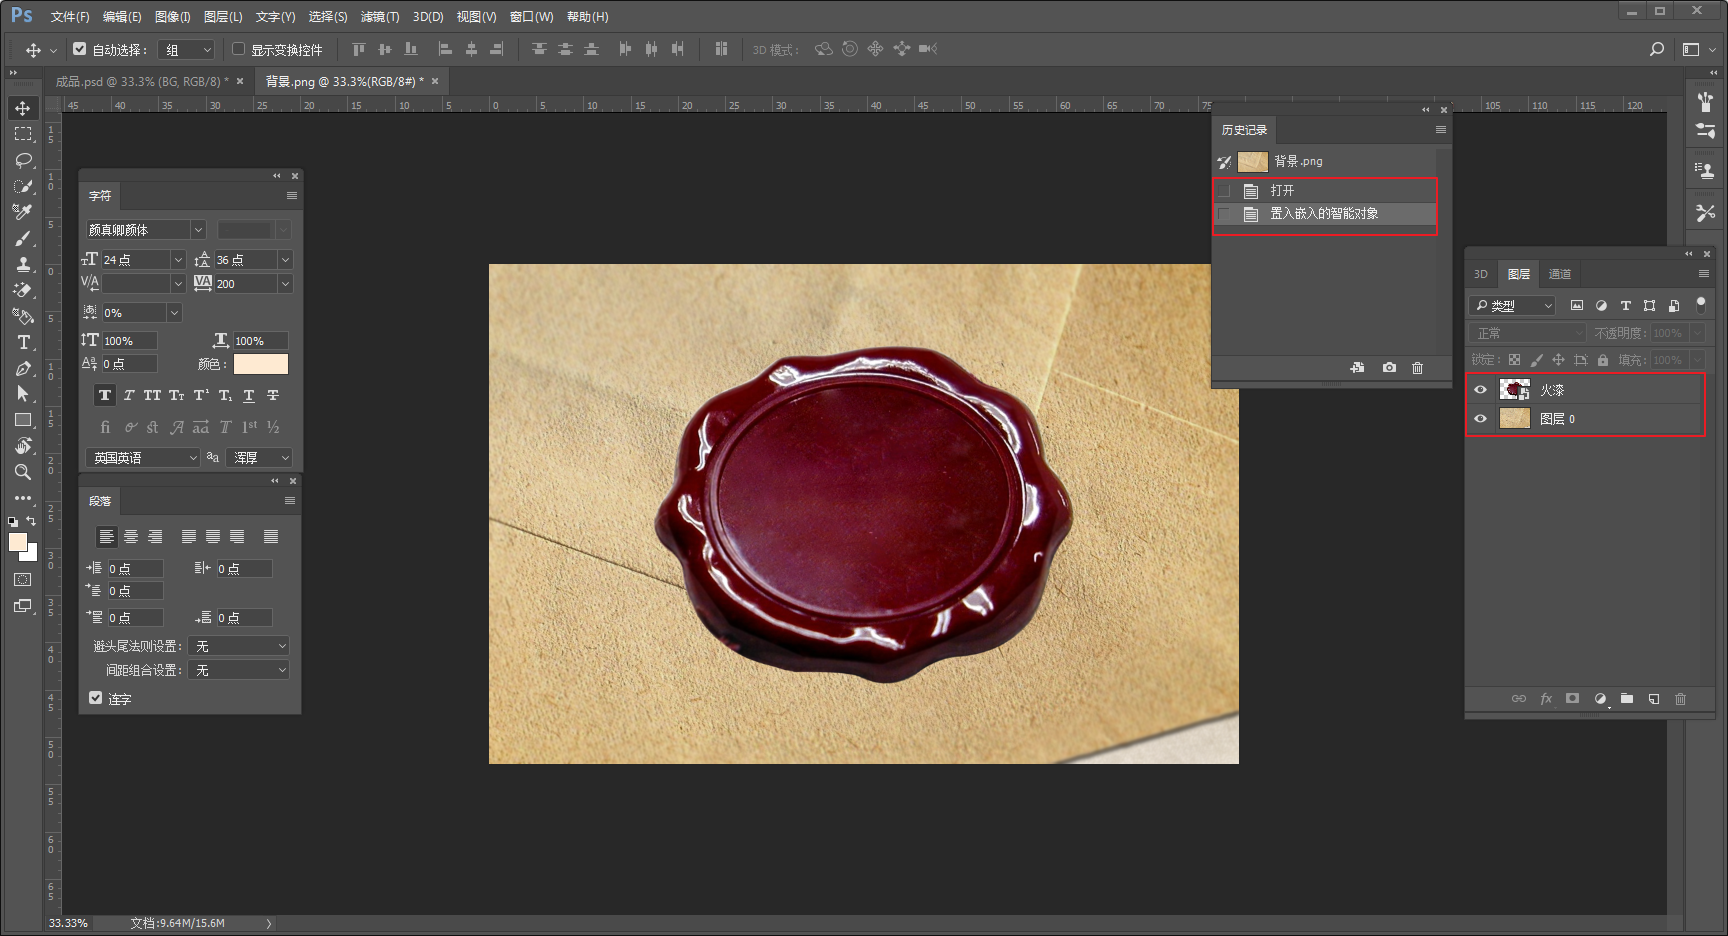
Task: Open the 图像(I) menu
Action: coord(172,17)
